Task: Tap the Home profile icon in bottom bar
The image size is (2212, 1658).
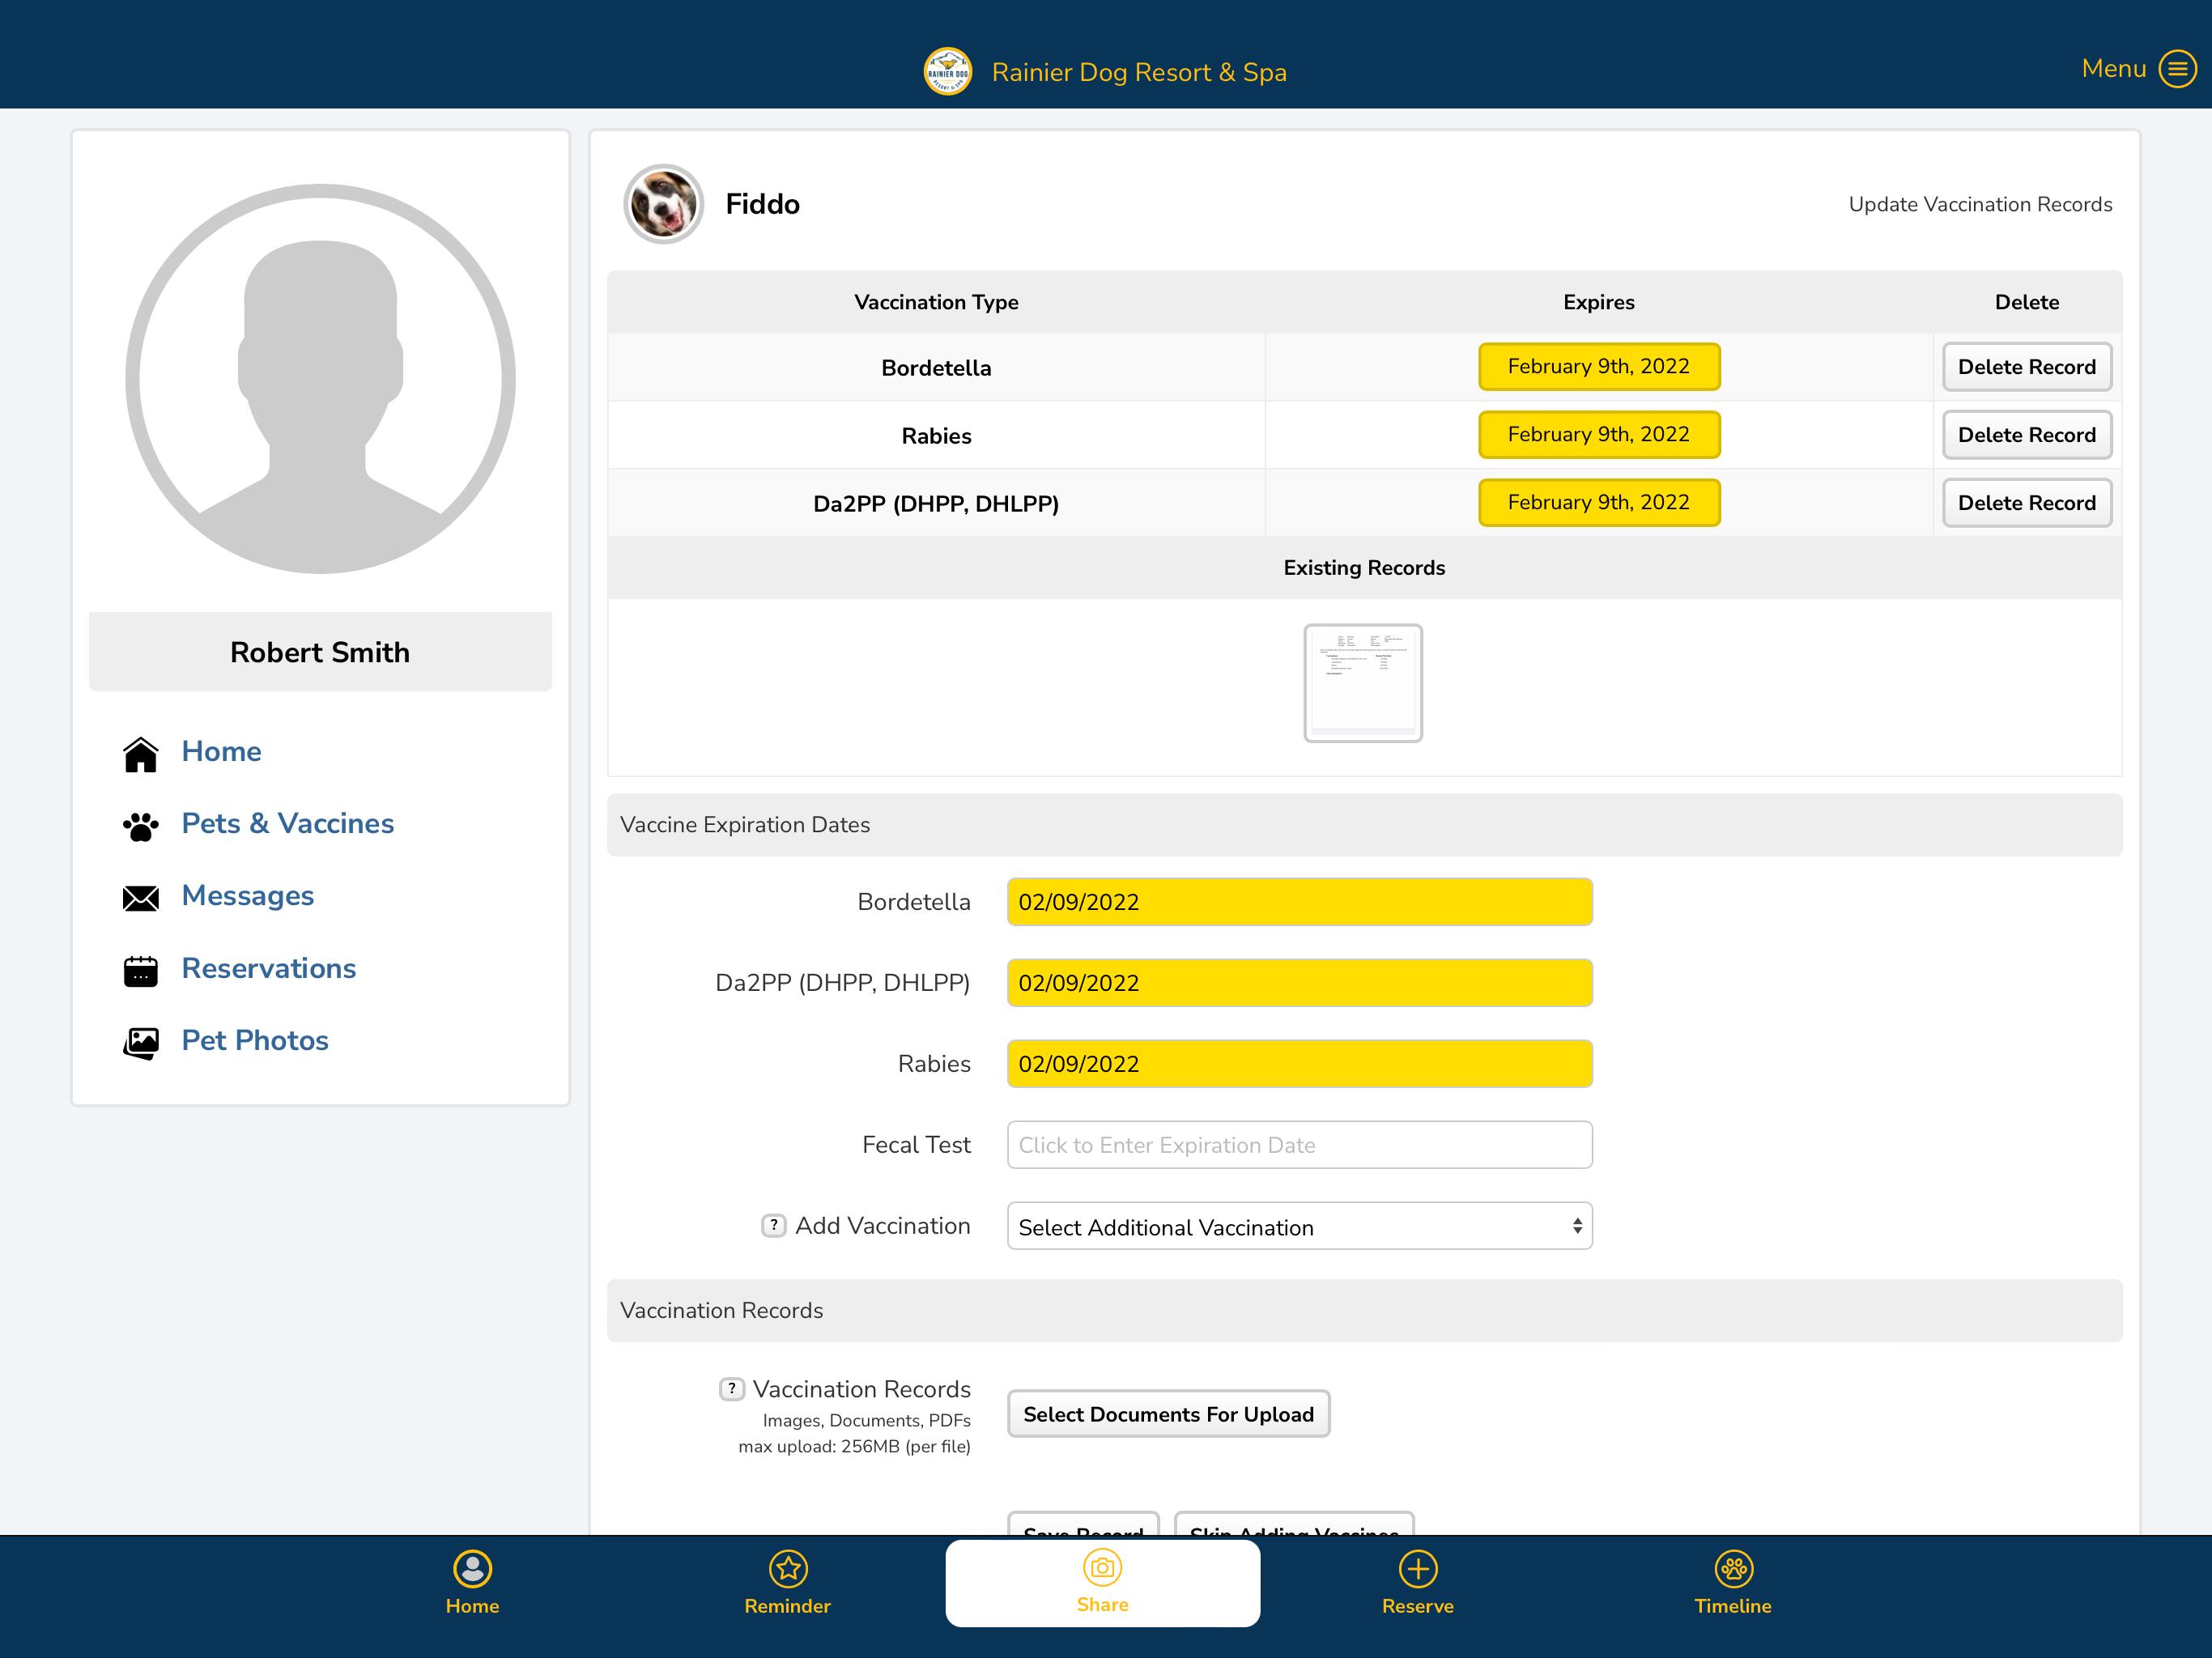Action: (x=472, y=1568)
